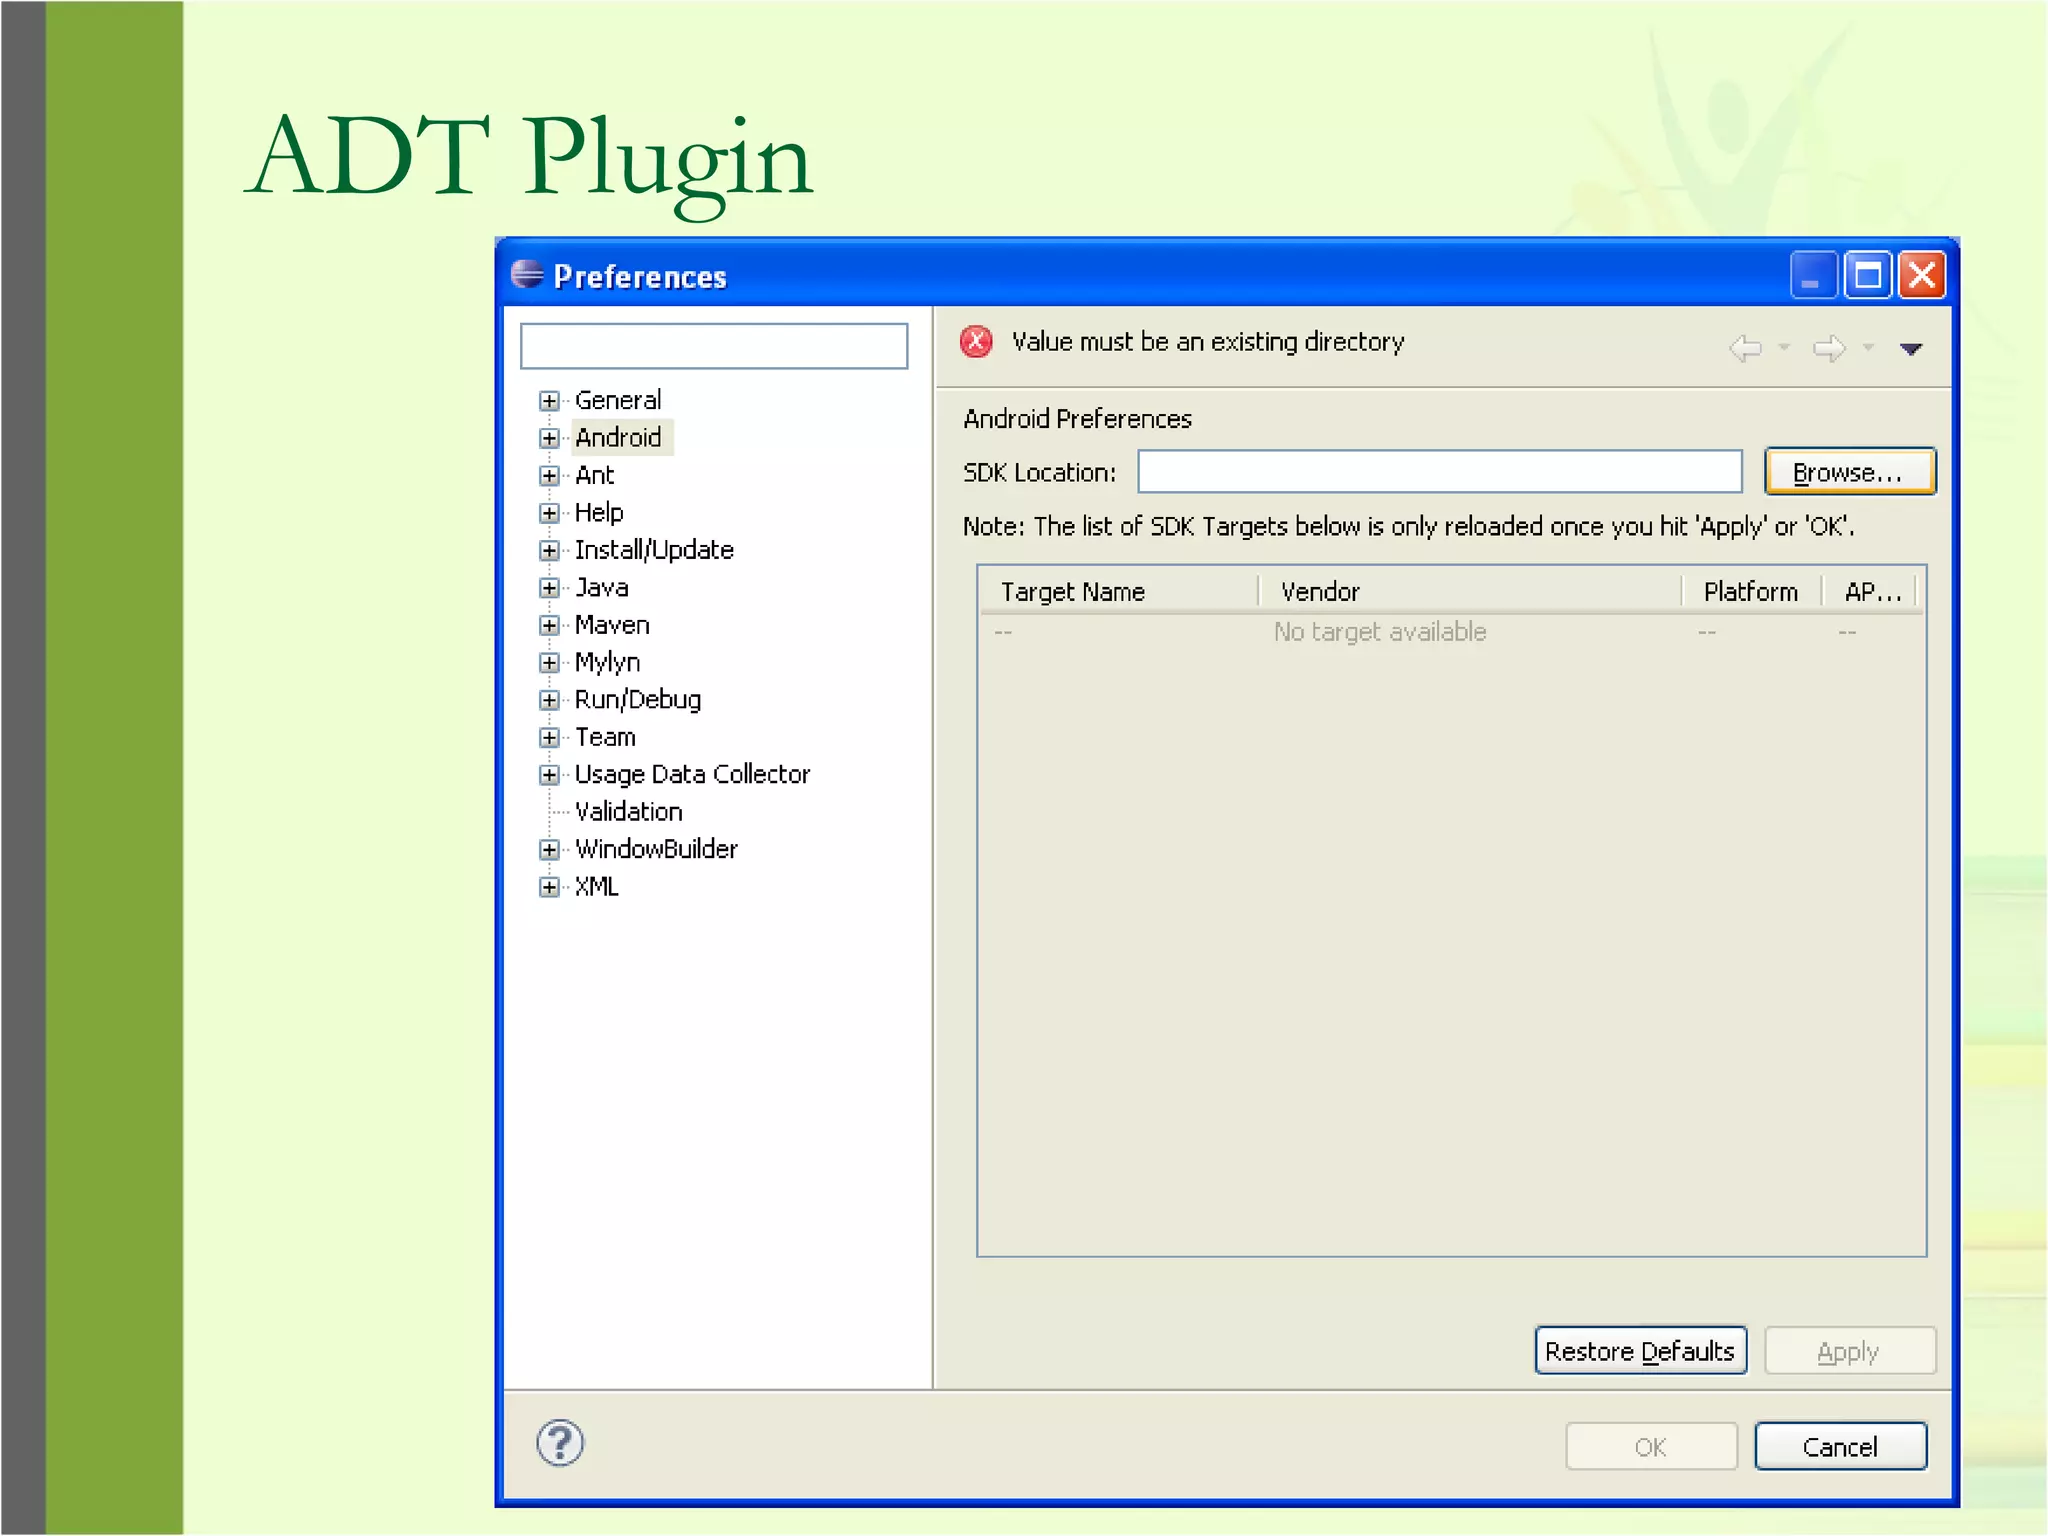Open Install/Update preferences category

[654, 550]
